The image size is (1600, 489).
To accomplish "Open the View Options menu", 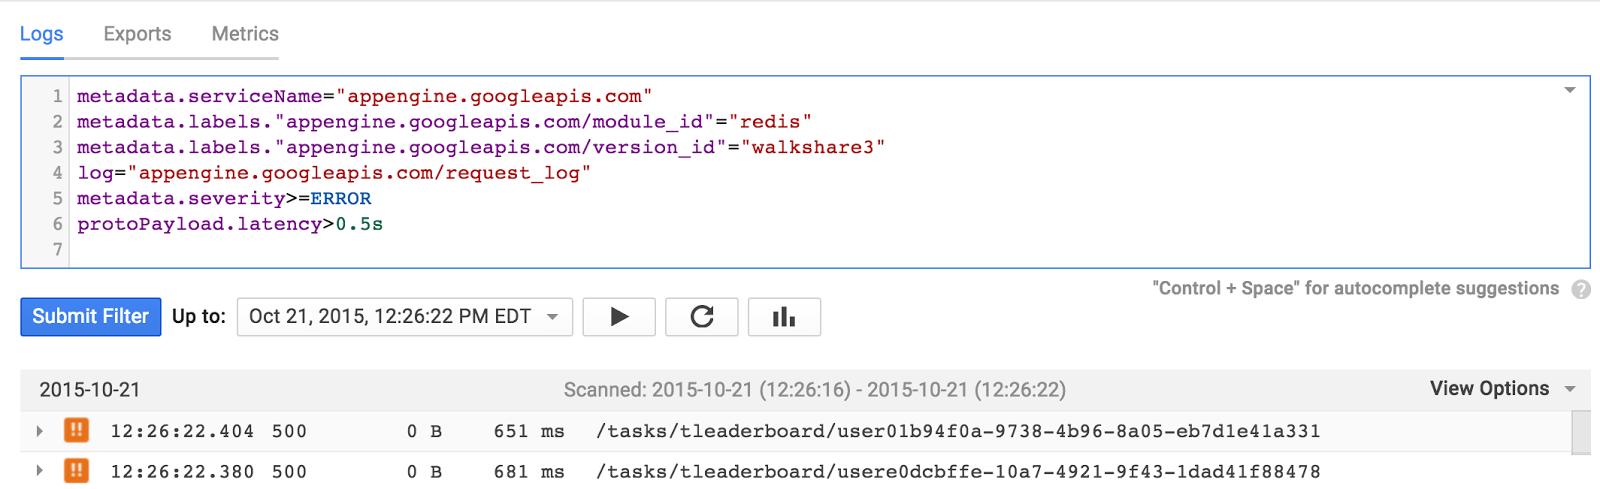I will (x=1503, y=389).
